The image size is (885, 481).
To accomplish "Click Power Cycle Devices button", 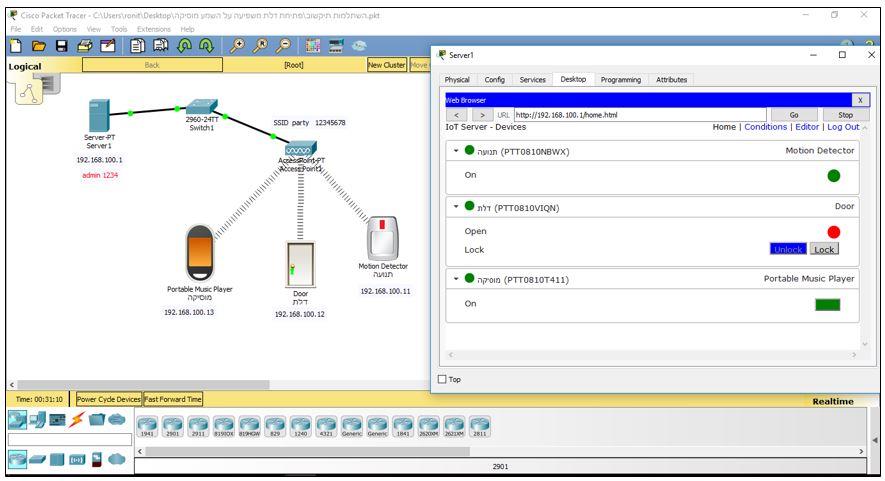I will pos(108,399).
